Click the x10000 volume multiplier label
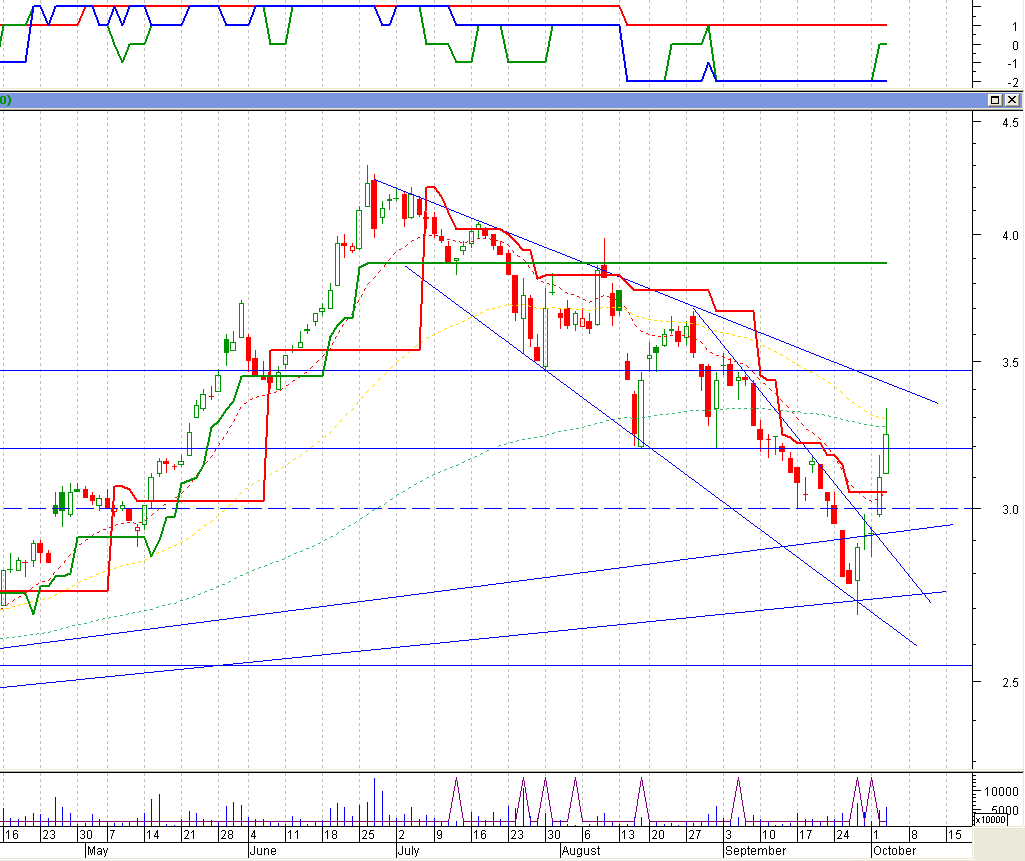The image size is (1025, 861). [990, 820]
